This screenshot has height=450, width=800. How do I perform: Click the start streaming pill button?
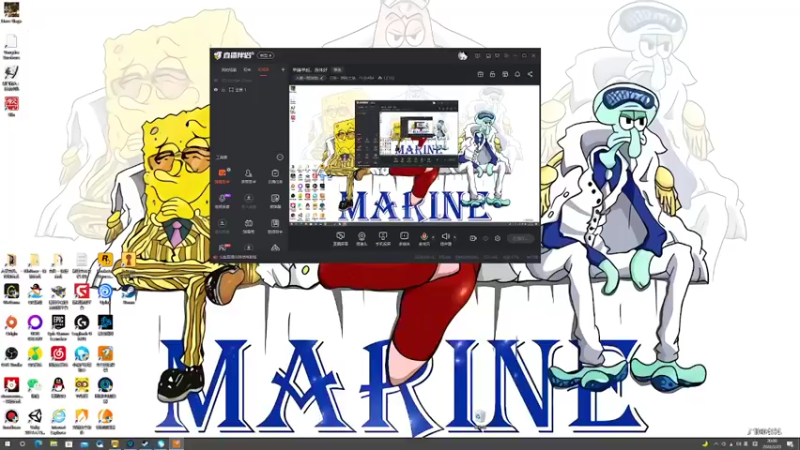[520, 238]
